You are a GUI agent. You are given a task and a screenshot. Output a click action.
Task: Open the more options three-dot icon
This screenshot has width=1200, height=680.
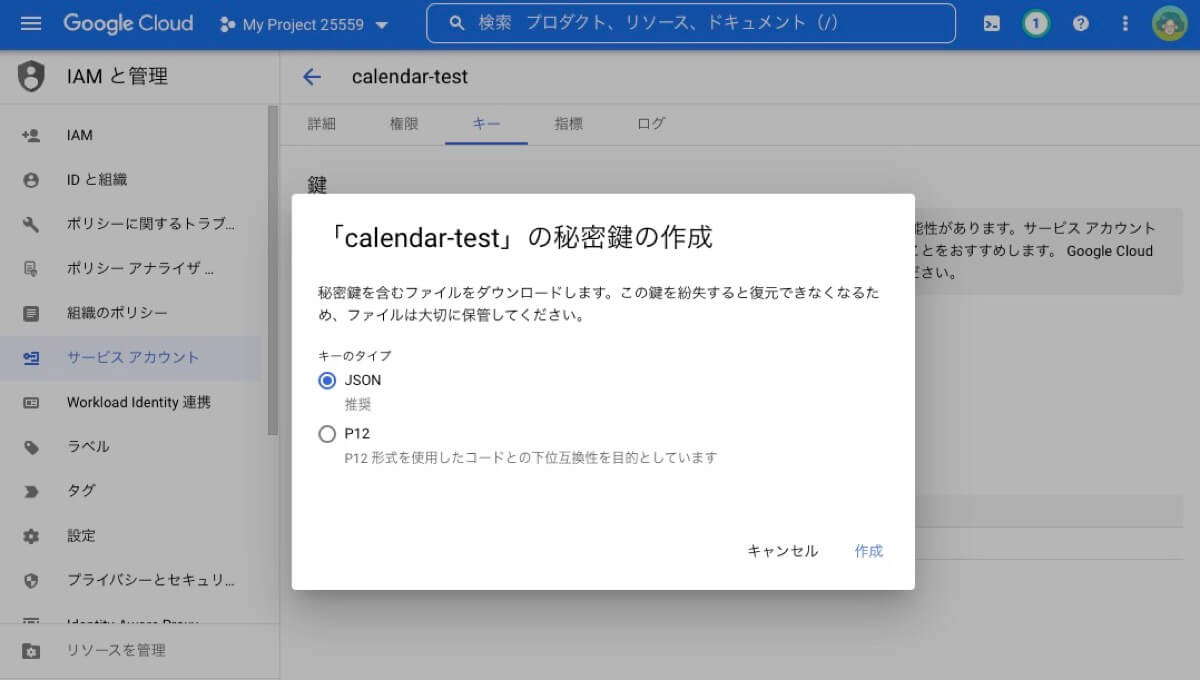point(1125,23)
